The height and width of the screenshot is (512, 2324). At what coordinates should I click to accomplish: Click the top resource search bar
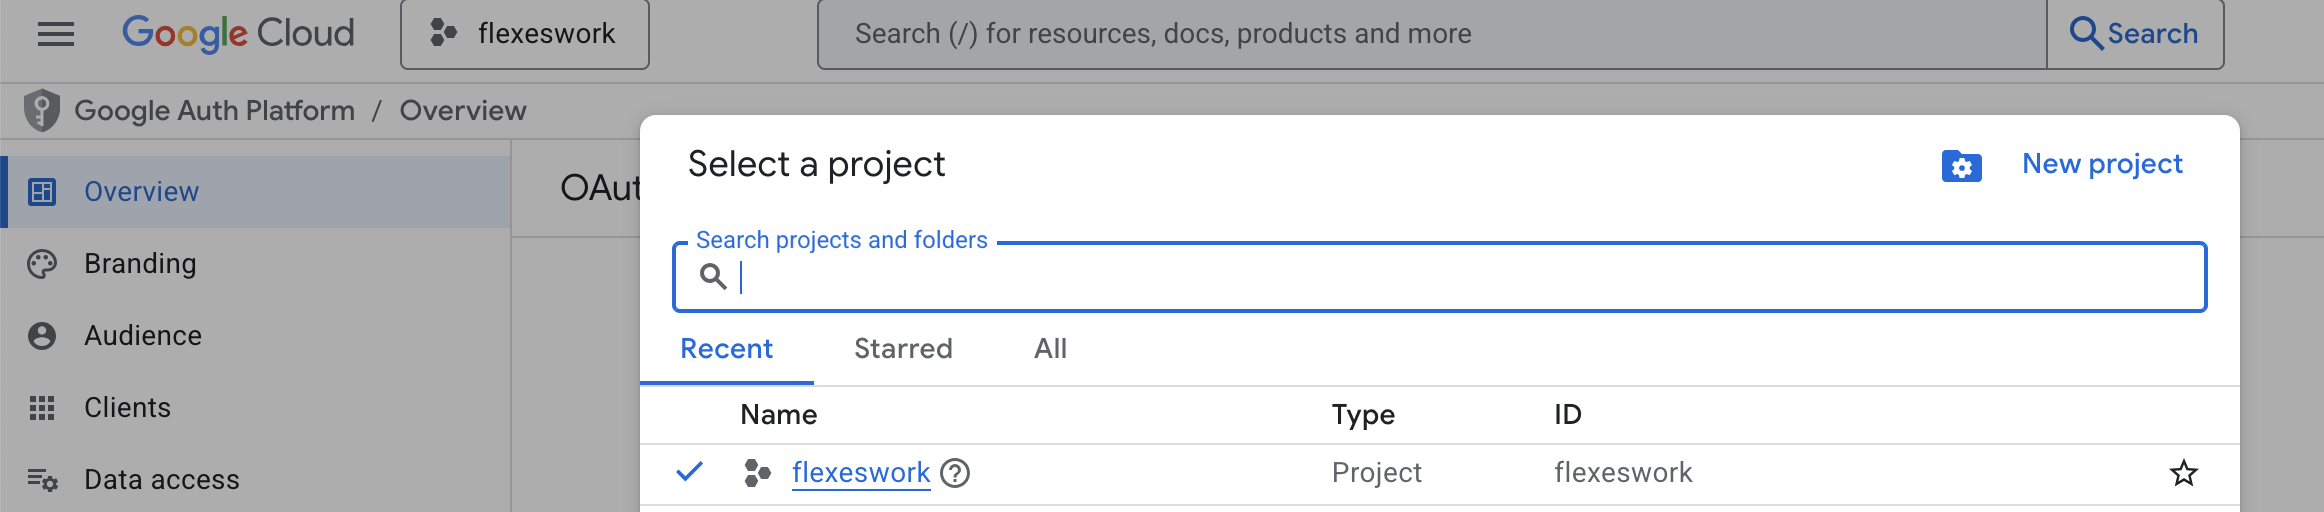click(1430, 34)
